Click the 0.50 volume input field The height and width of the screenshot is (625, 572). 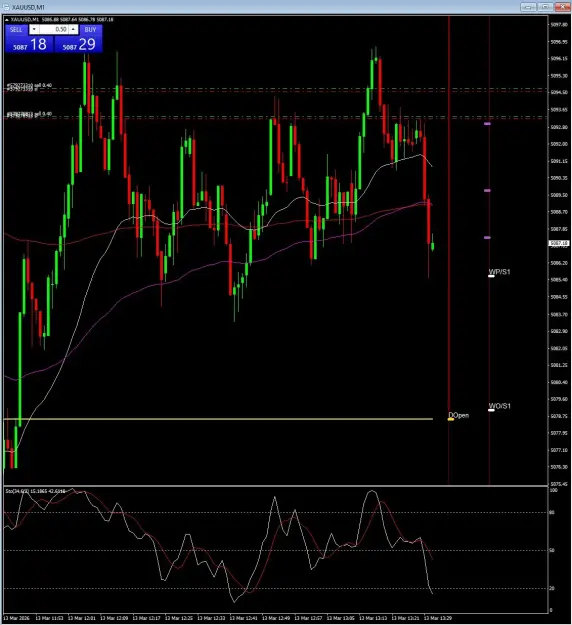pyautogui.click(x=54, y=29)
